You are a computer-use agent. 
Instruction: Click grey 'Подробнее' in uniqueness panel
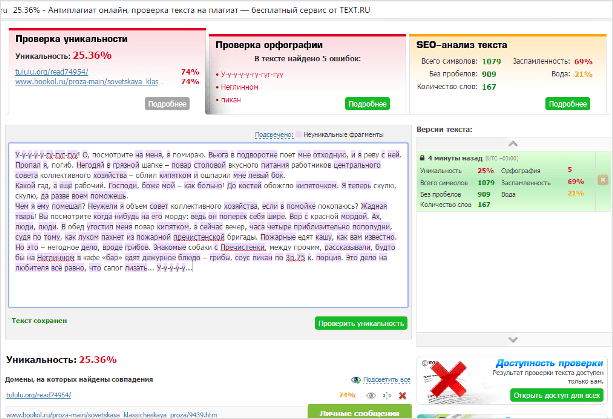(167, 104)
